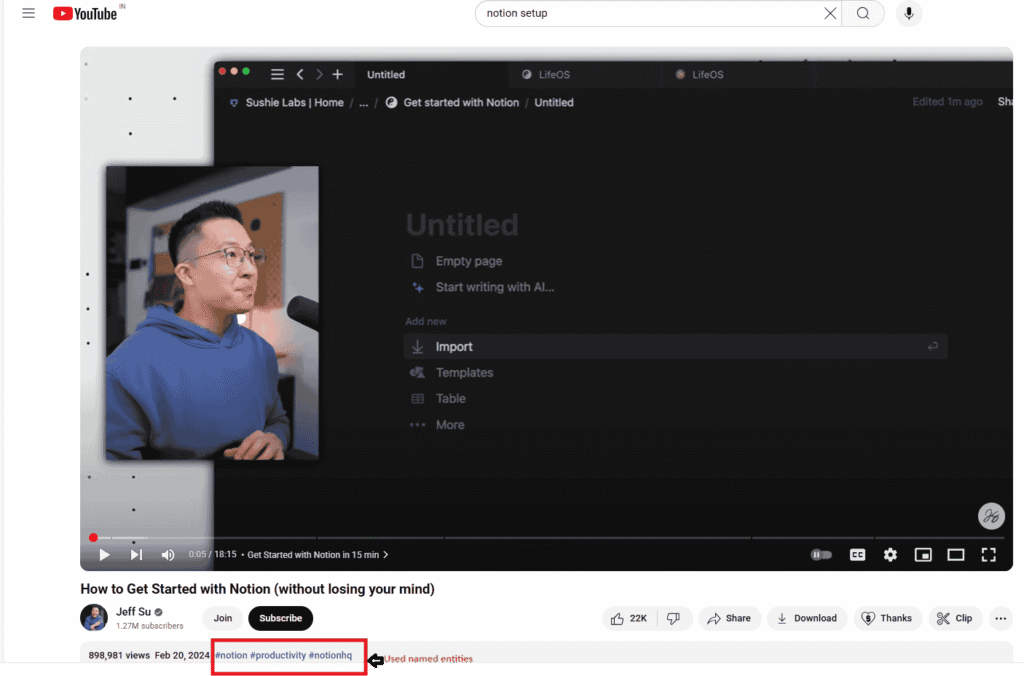Seek on the video progress bar
Screen dimensions: 1024x676
546,538
